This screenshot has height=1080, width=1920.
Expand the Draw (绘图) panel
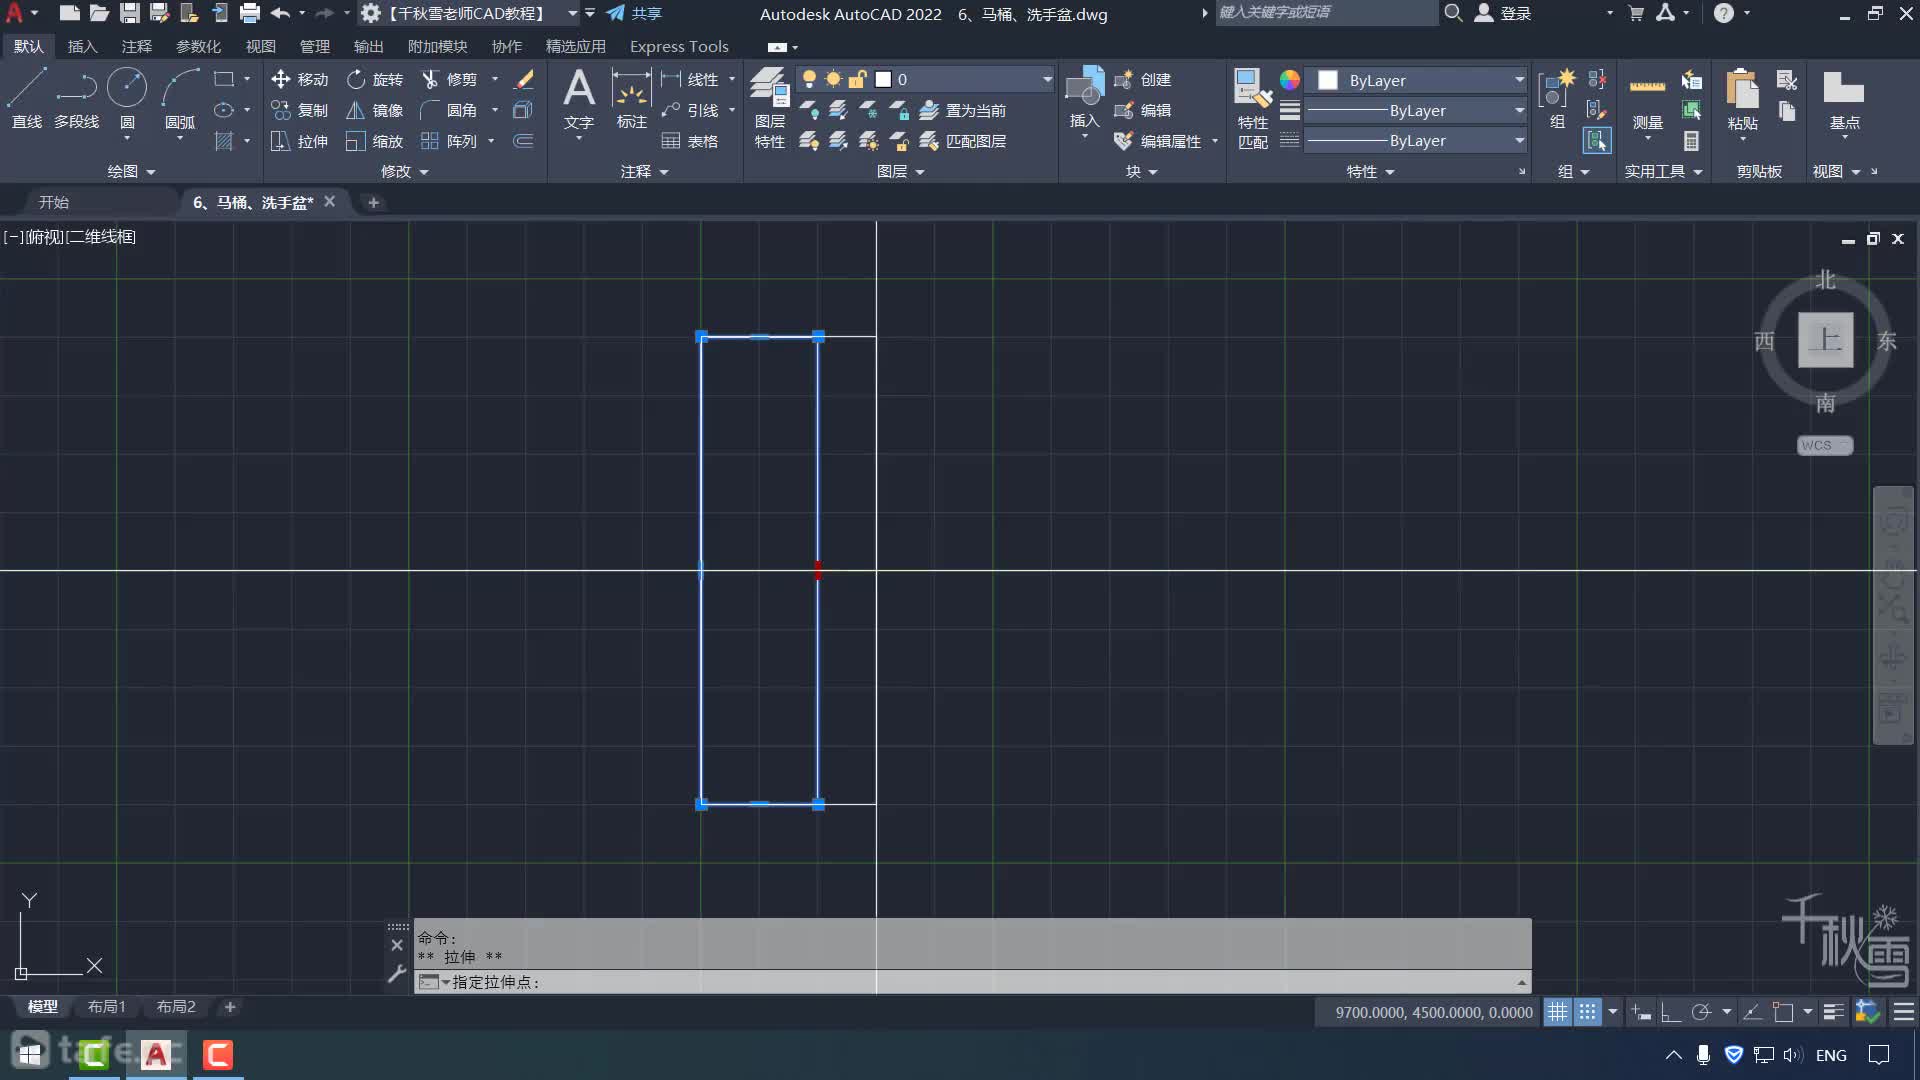[131, 171]
